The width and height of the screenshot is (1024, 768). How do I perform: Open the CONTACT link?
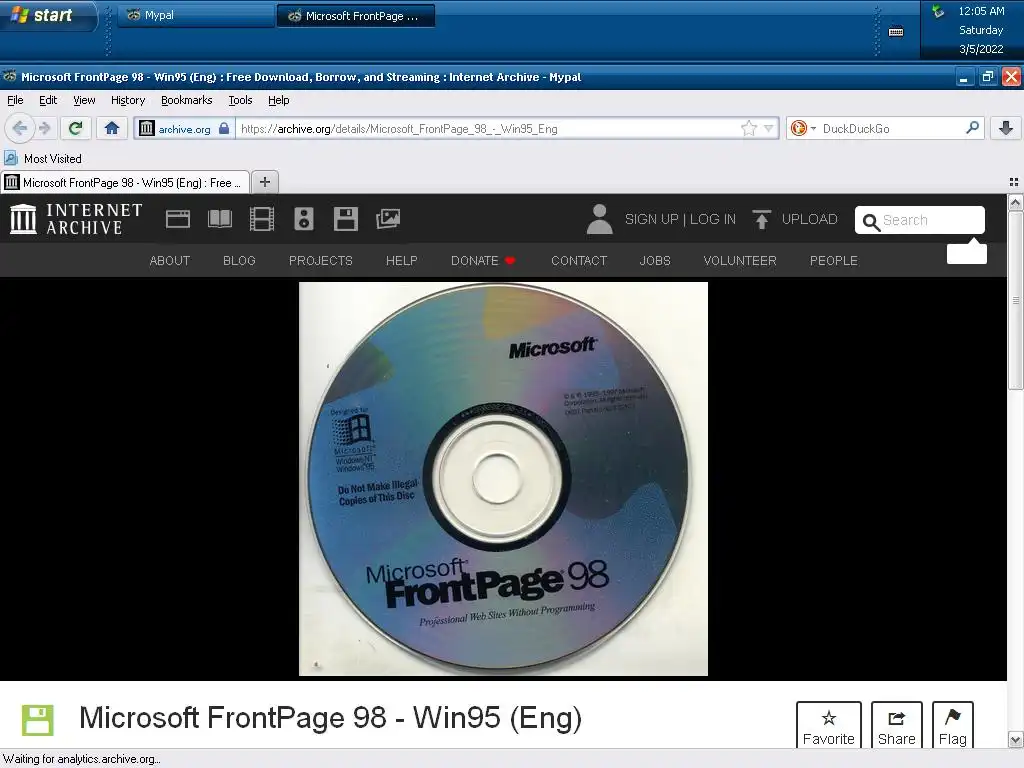coord(579,261)
